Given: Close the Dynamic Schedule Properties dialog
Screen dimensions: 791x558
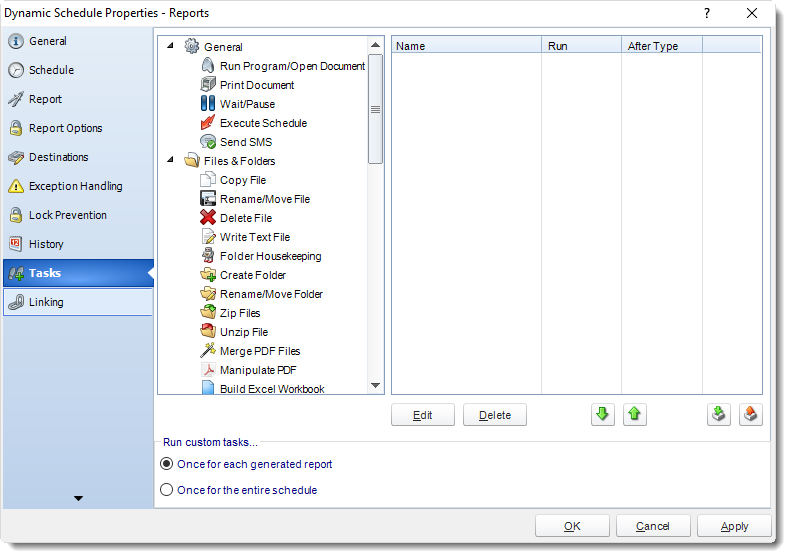Looking at the screenshot, I should (752, 13).
